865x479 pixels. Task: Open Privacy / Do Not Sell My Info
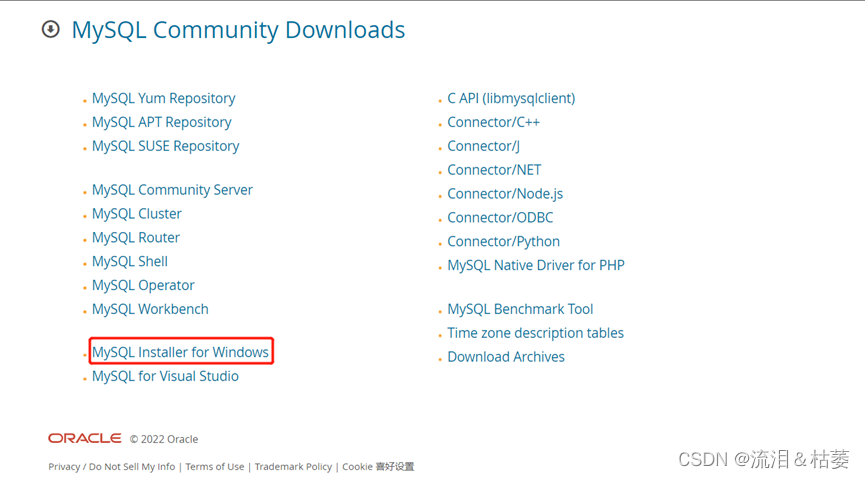point(111,466)
